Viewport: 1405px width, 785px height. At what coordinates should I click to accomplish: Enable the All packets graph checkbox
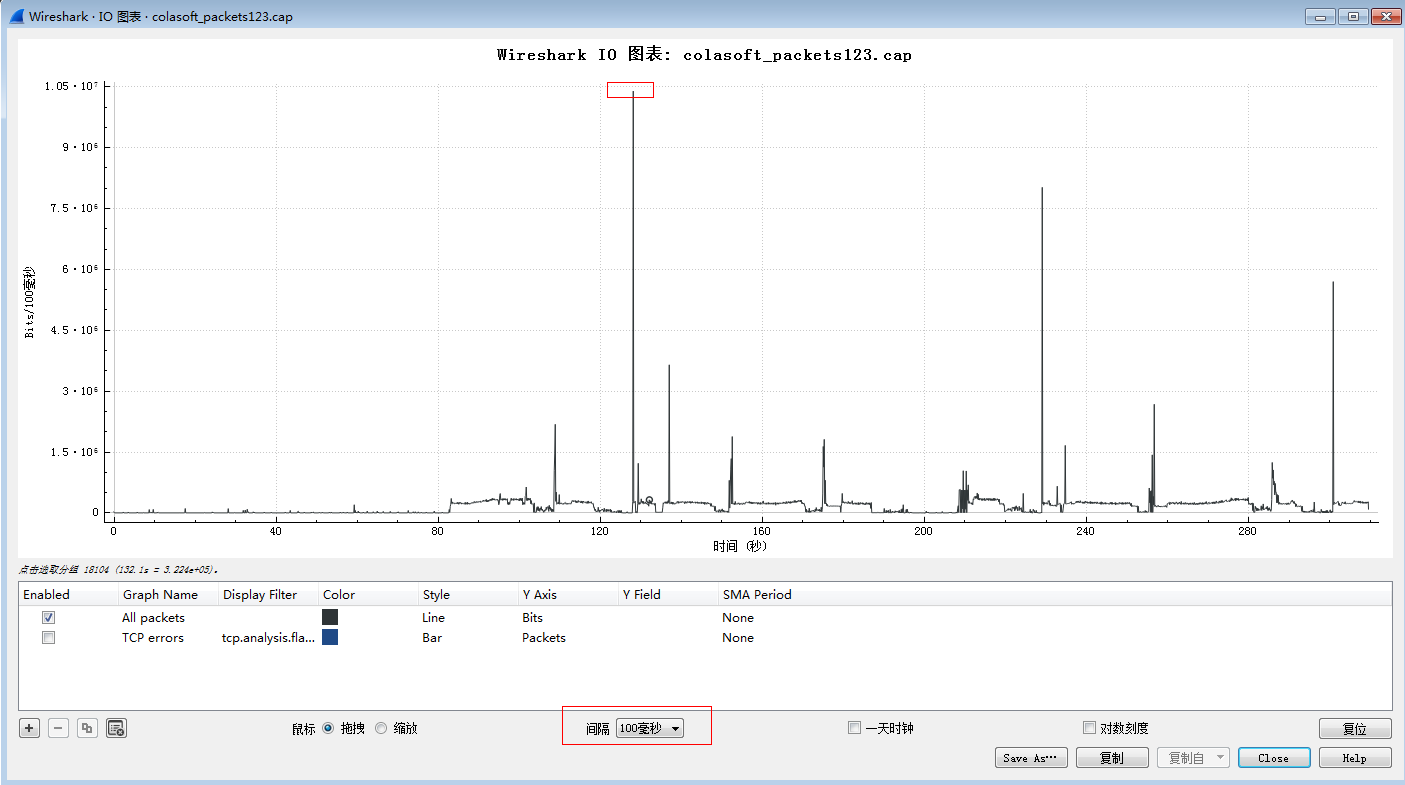pos(48,617)
